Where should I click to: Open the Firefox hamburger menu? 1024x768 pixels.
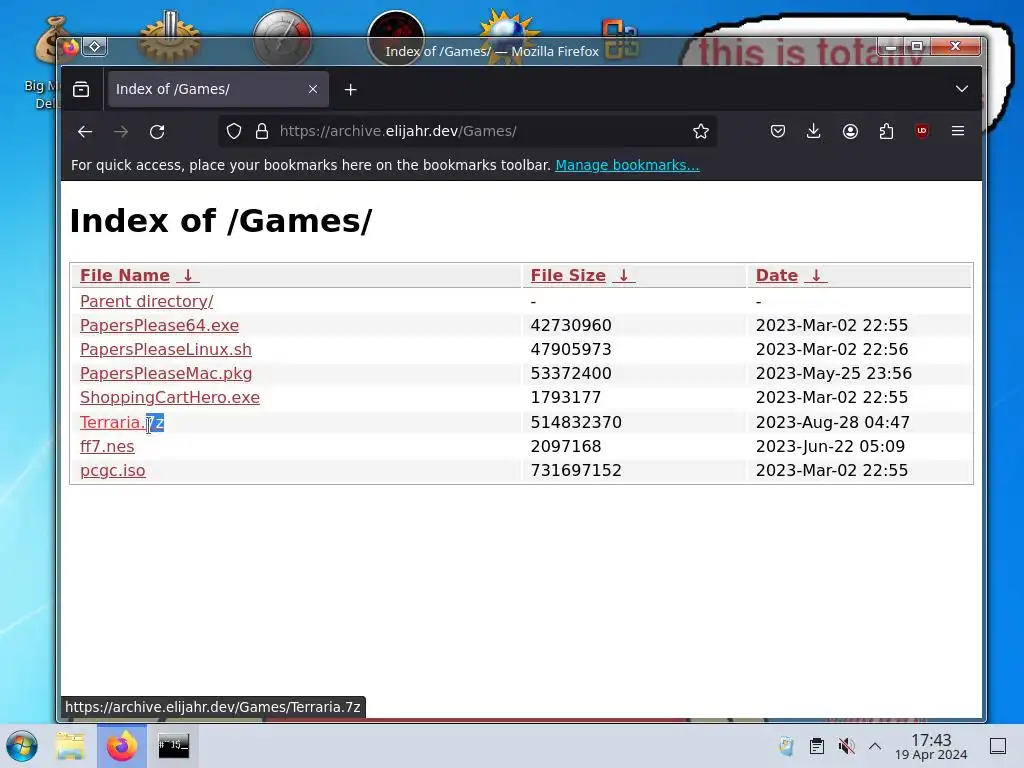pos(958,131)
